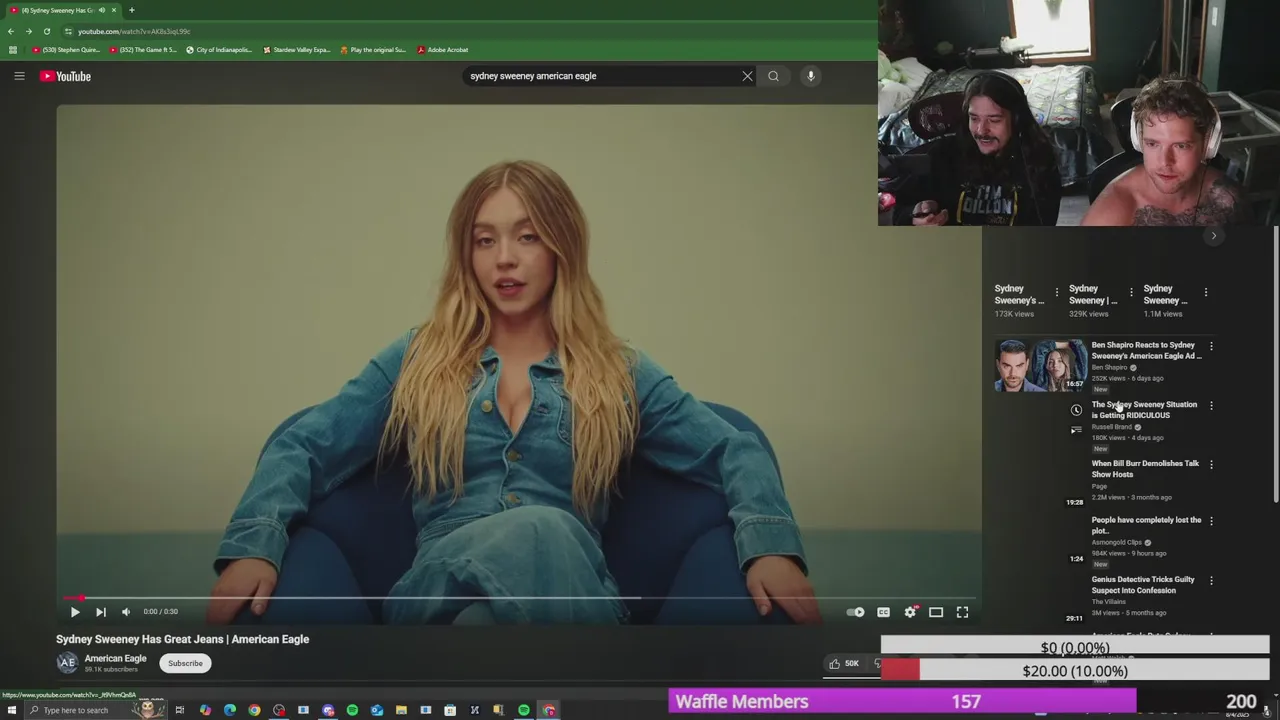Launch Microsoft Edge from taskbar
The height and width of the screenshot is (720, 1280).
click(230, 710)
